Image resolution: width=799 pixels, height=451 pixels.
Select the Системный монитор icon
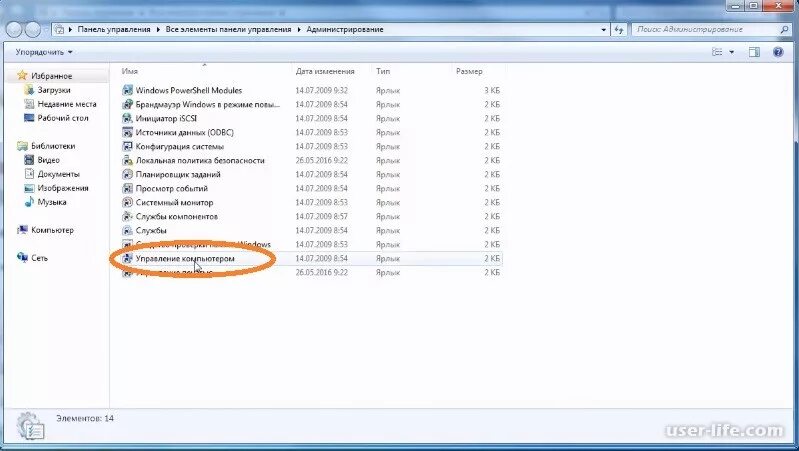(127, 202)
